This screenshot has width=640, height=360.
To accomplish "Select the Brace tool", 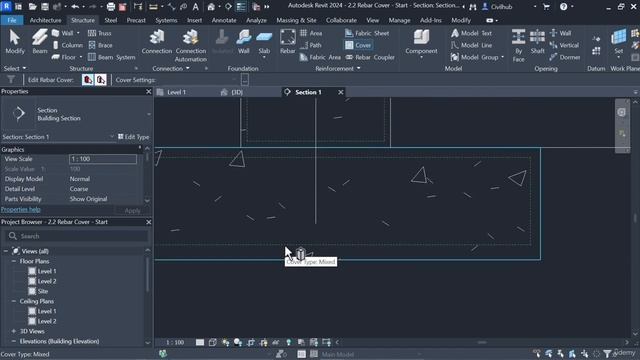I will (x=100, y=45).
